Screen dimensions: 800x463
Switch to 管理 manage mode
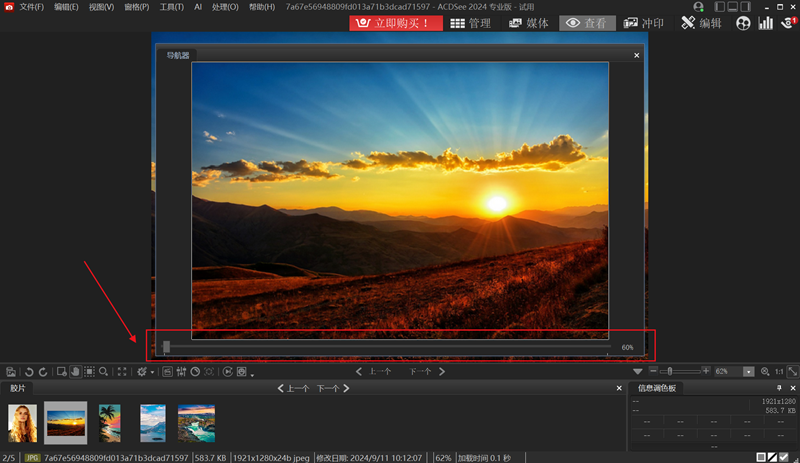(x=470, y=23)
